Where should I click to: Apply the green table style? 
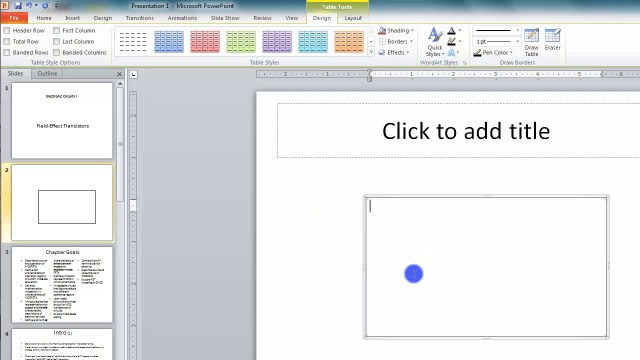[x=241, y=42]
